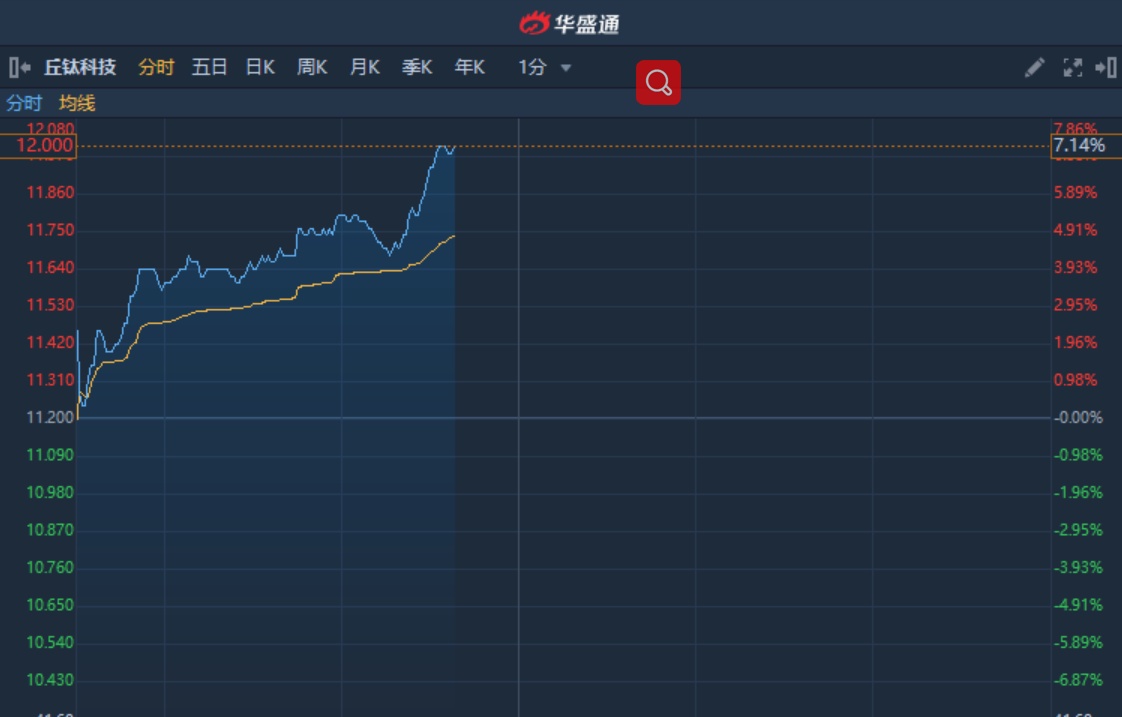Click the 华盛通 title text
Screen dimensions: 1122x717
tap(586, 24)
